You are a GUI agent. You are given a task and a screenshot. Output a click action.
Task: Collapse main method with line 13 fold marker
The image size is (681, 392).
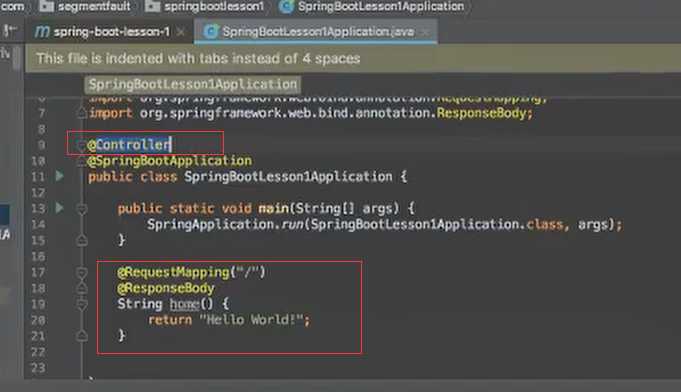(82, 209)
